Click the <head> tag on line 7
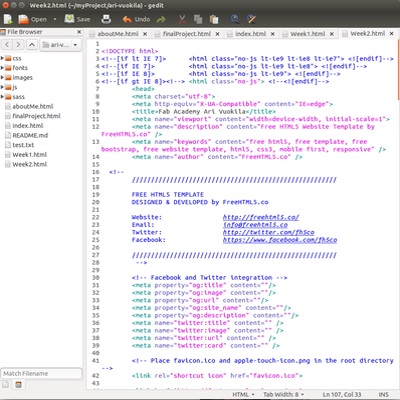400x400 pixels. coord(143,89)
